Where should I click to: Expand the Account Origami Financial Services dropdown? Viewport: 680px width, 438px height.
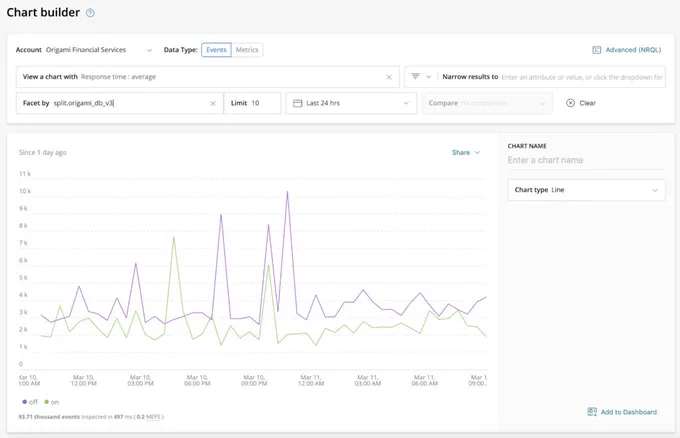tap(149, 50)
